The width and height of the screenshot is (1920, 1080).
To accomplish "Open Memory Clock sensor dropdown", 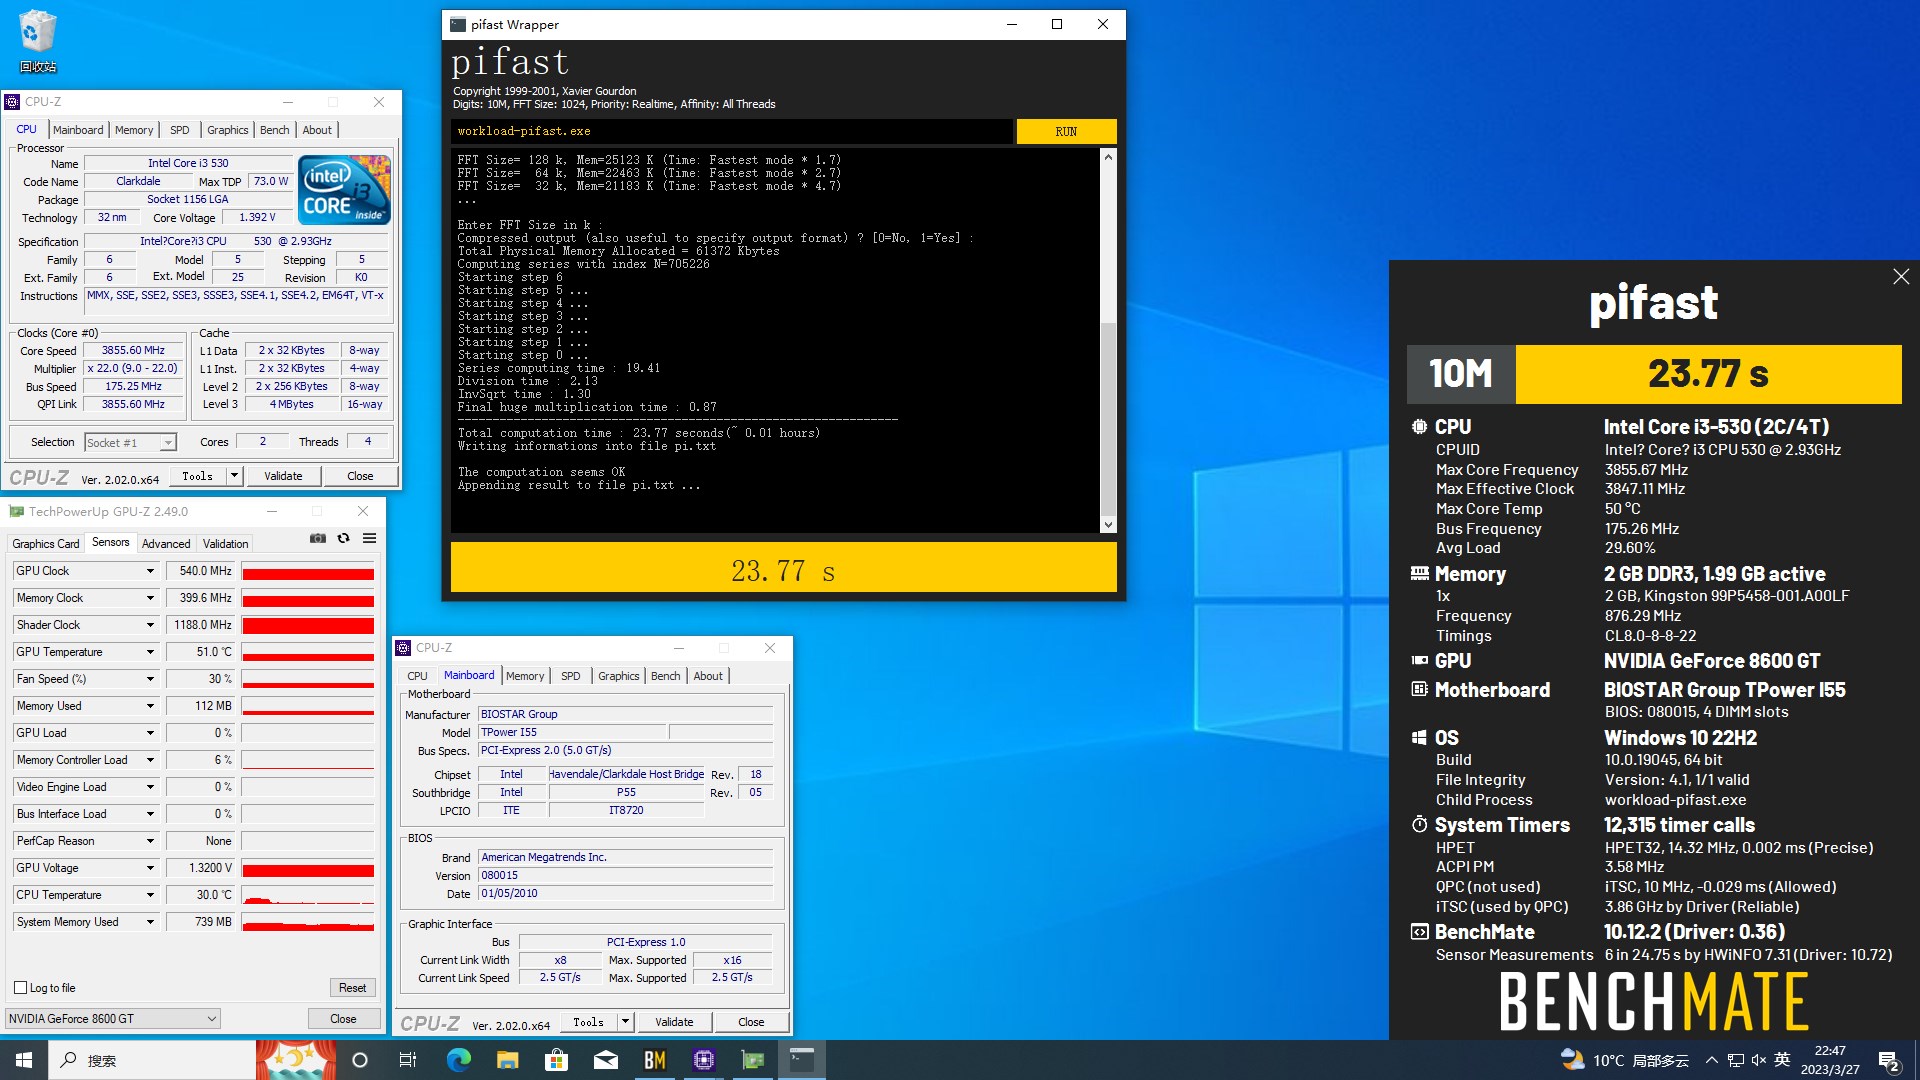I will point(151,598).
